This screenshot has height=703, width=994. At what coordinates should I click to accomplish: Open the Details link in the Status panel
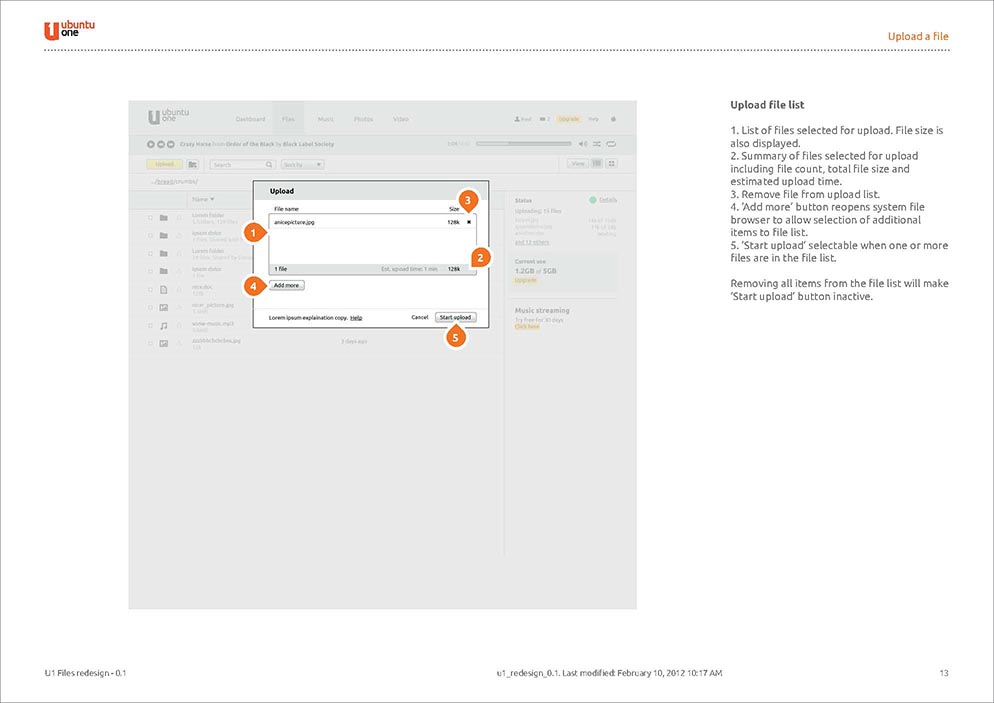point(608,200)
